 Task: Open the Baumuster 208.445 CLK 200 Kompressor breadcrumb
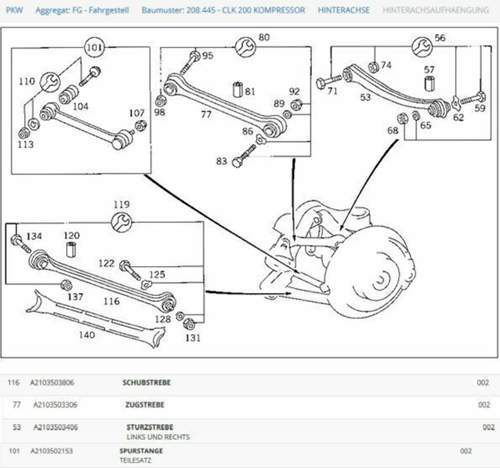223,10
